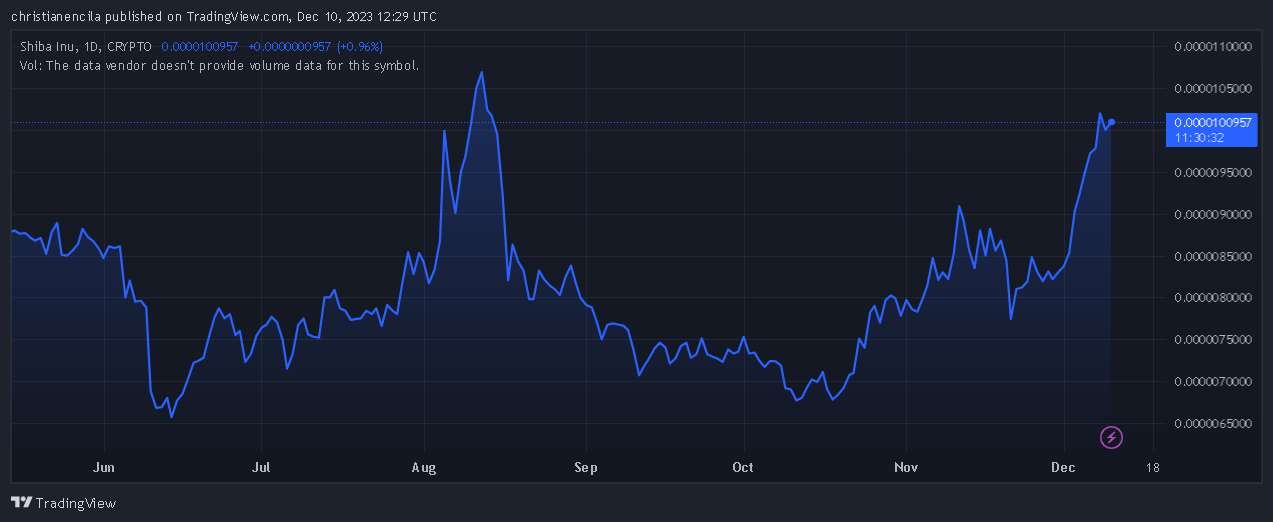The width and height of the screenshot is (1273, 522).
Task: Click the Aug label on the time axis
Action: (425, 467)
